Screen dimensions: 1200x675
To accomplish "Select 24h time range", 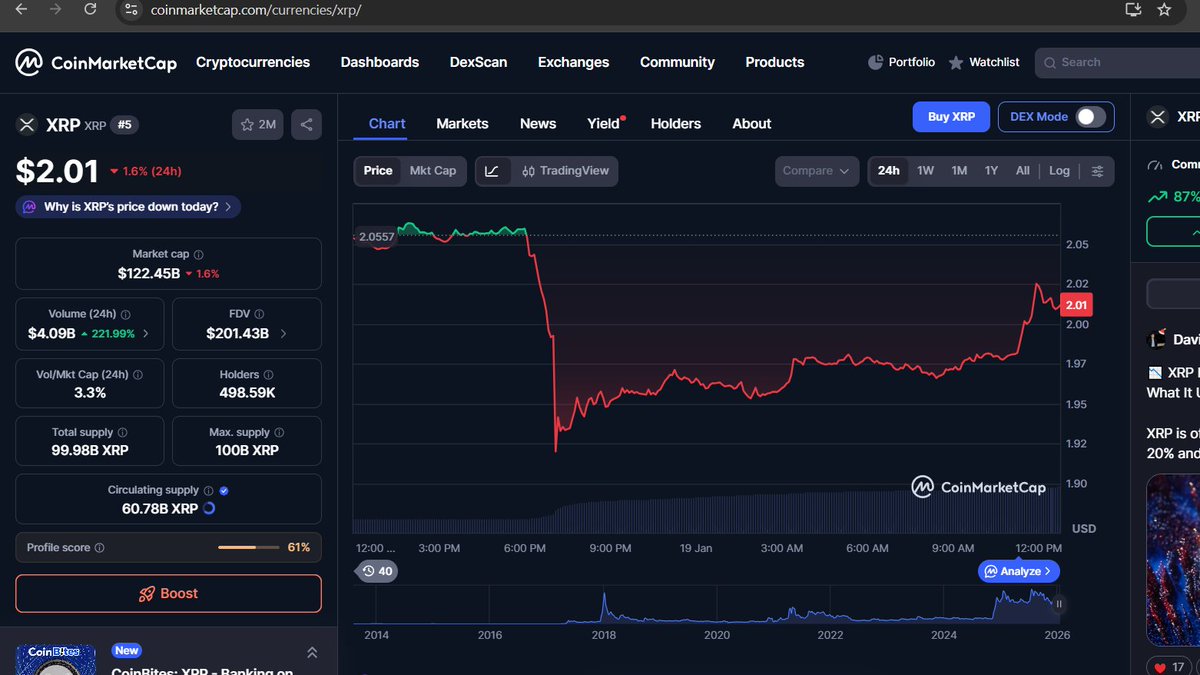I will (889, 171).
